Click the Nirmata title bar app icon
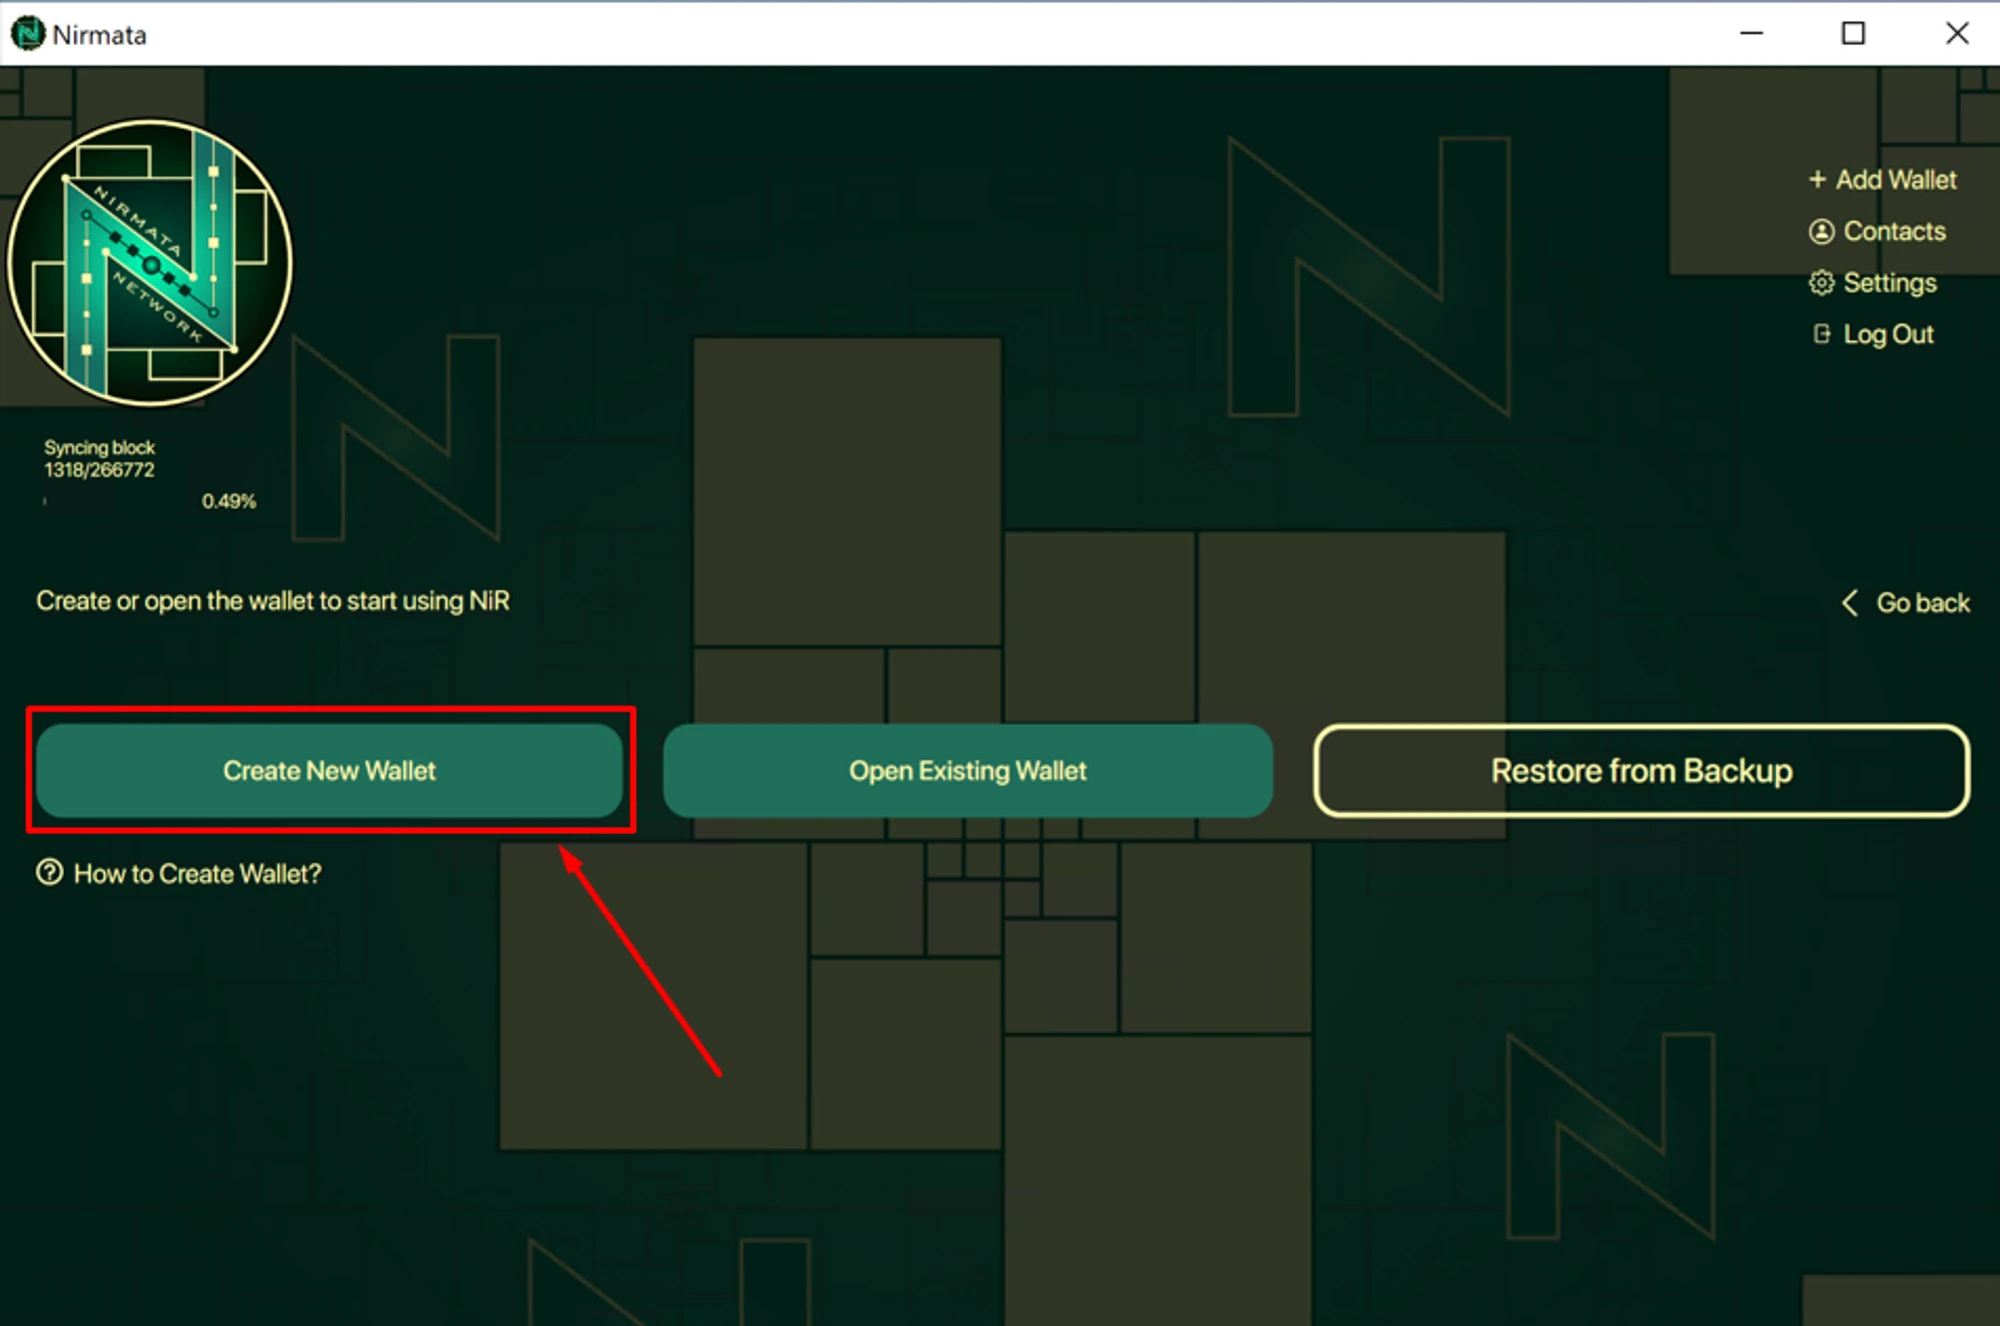 coord(27,34)
